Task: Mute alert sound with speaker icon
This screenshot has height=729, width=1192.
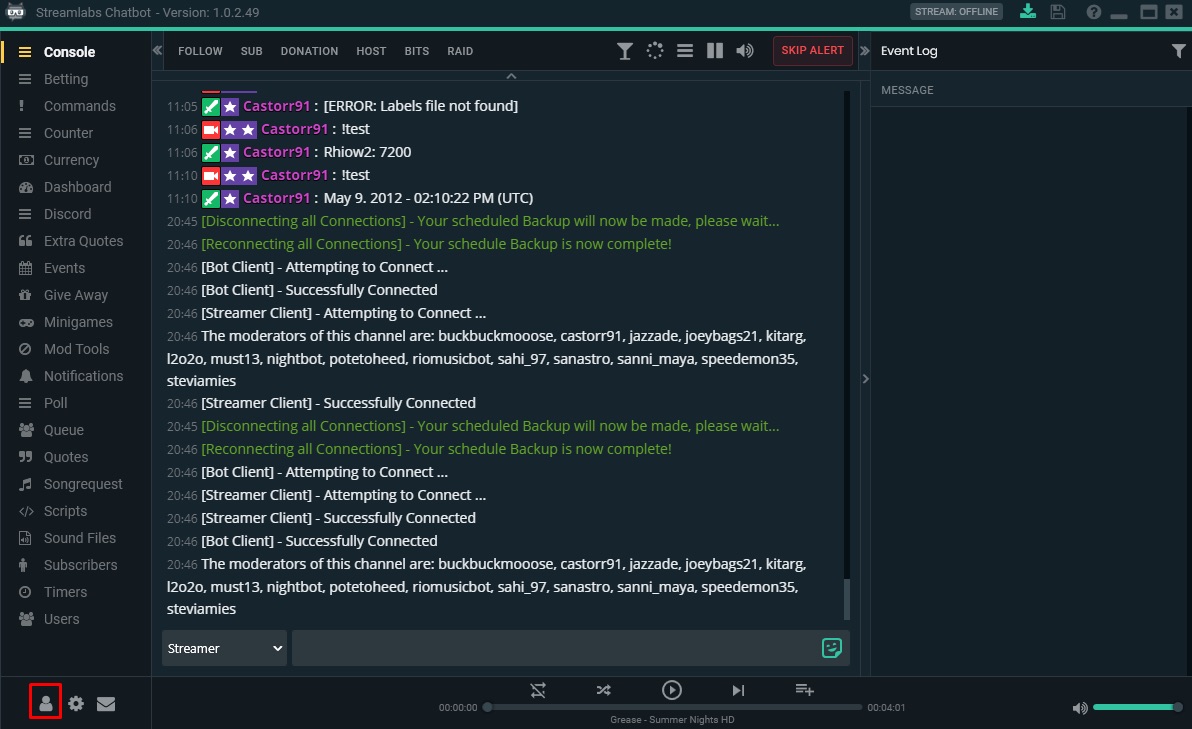Action: point(744,51)
